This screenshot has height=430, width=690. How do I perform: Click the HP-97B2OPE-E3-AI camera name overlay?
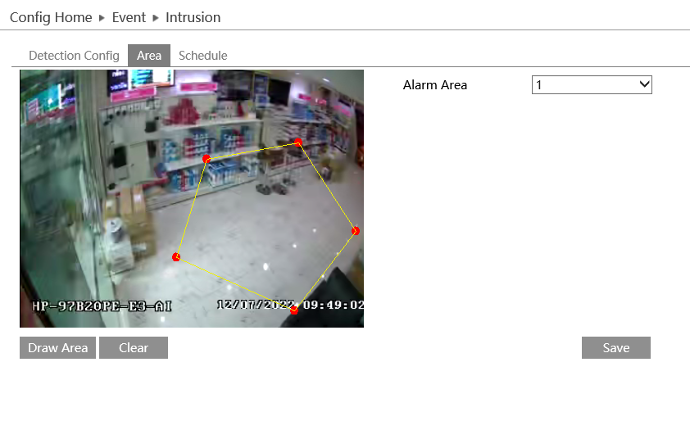(100, 306)
